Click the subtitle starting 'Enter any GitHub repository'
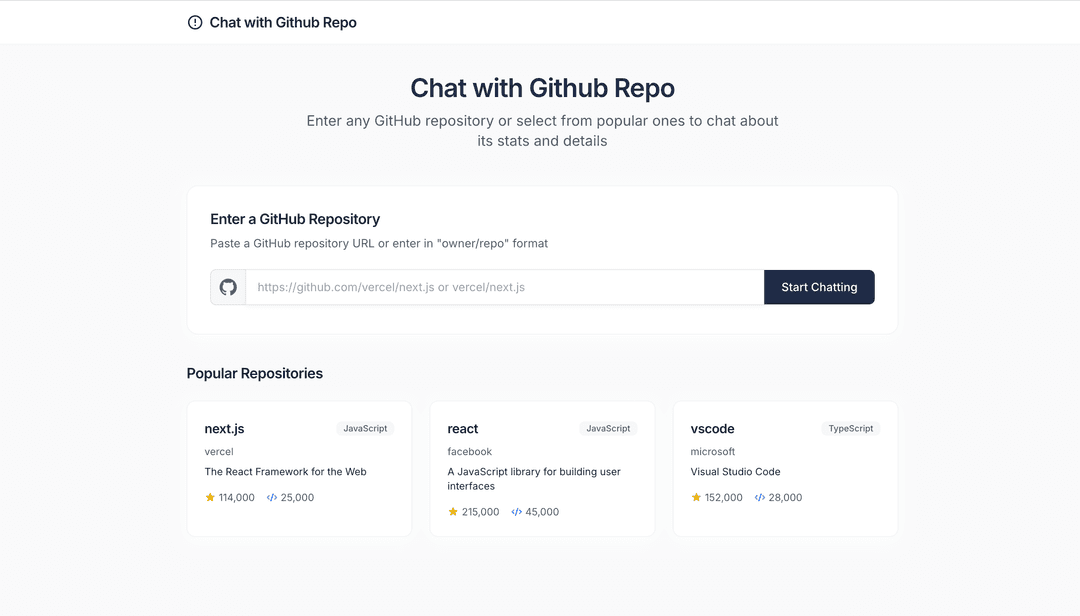Image resolution: width=1080 pixels, height=616 pixels. click(542, 131)
